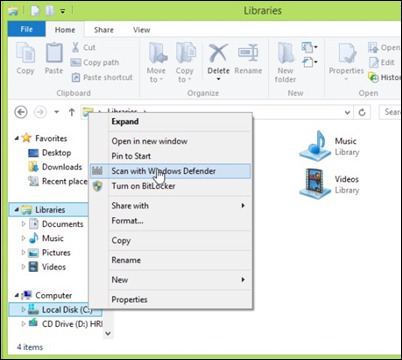Select Music in the navigation tree
Viewport: 402px width, 360px height.
pos(46,238)
